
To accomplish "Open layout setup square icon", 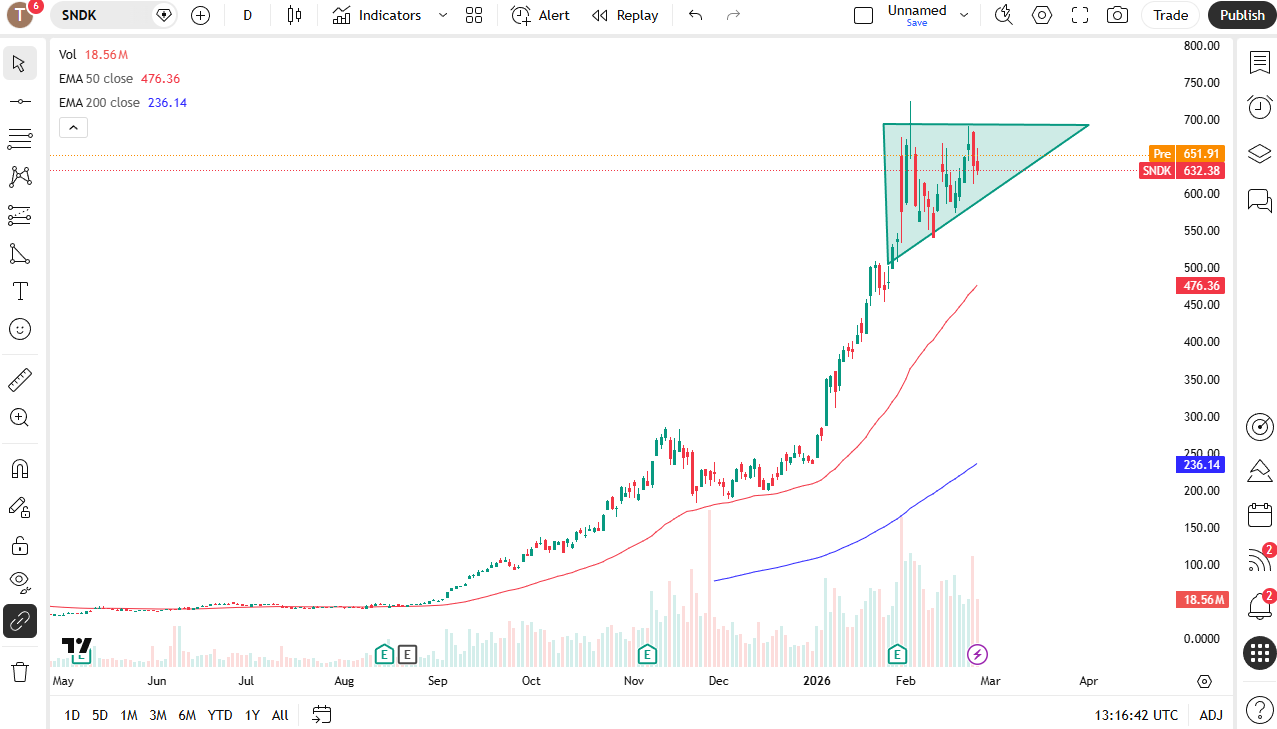I will 863,15.
